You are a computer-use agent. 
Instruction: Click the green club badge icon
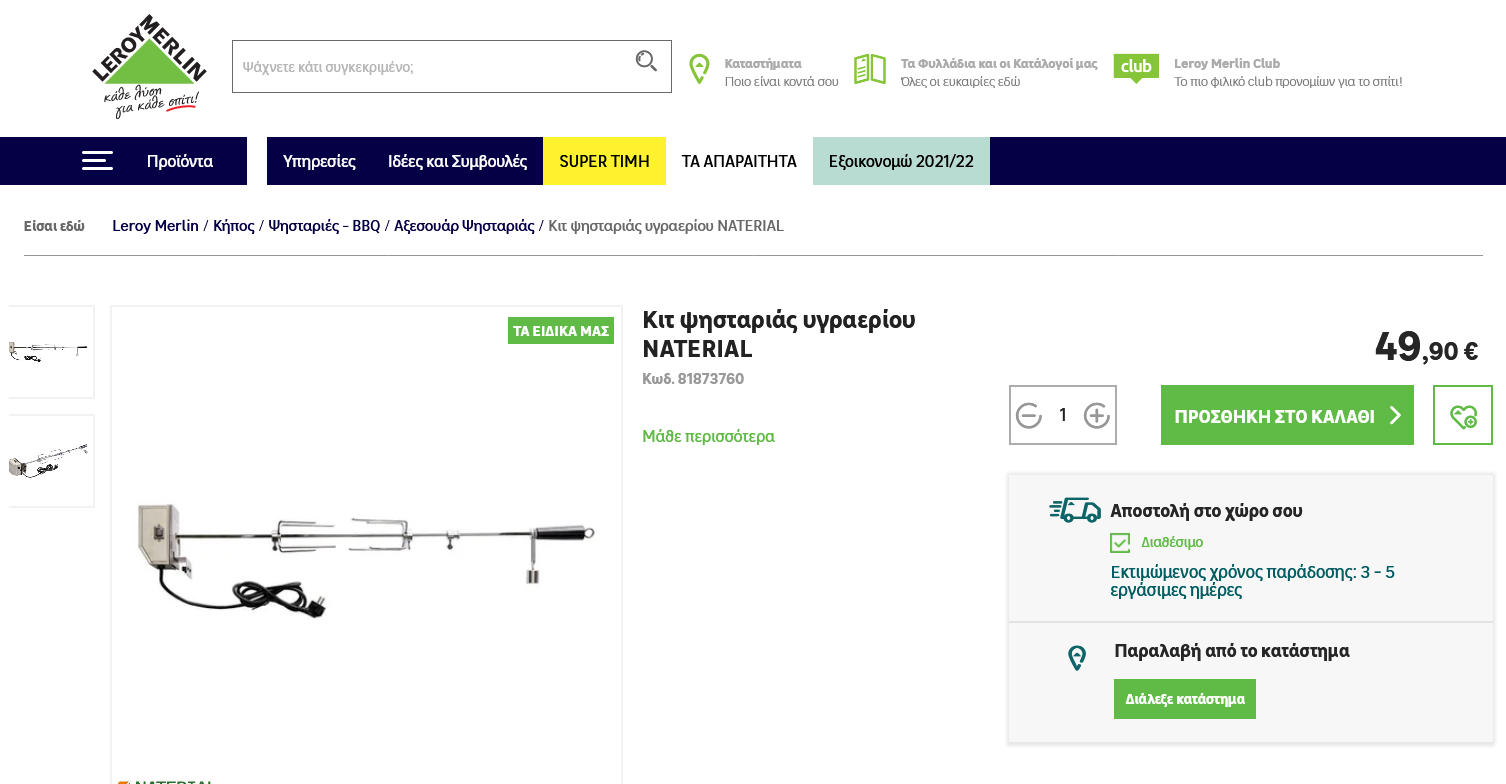click(1136, 68)
